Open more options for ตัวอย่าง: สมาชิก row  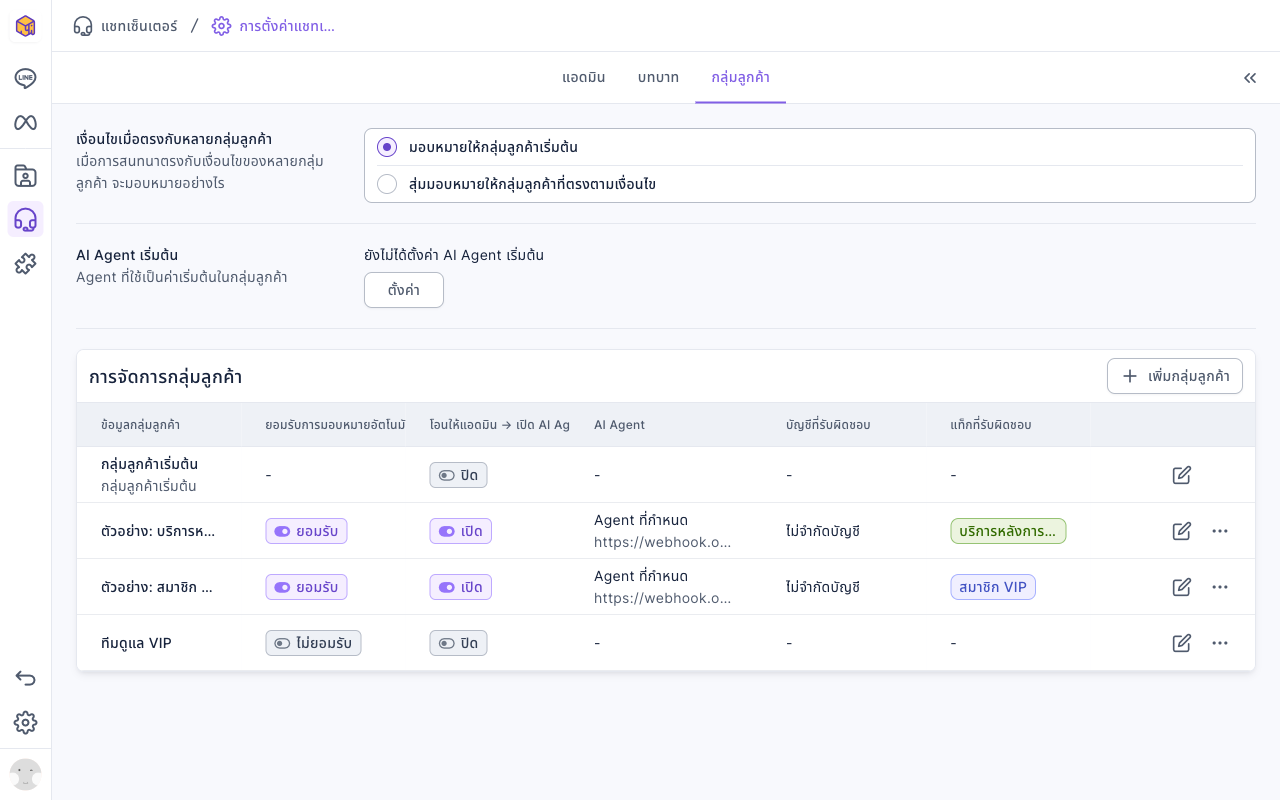(x=1220, y=587)
